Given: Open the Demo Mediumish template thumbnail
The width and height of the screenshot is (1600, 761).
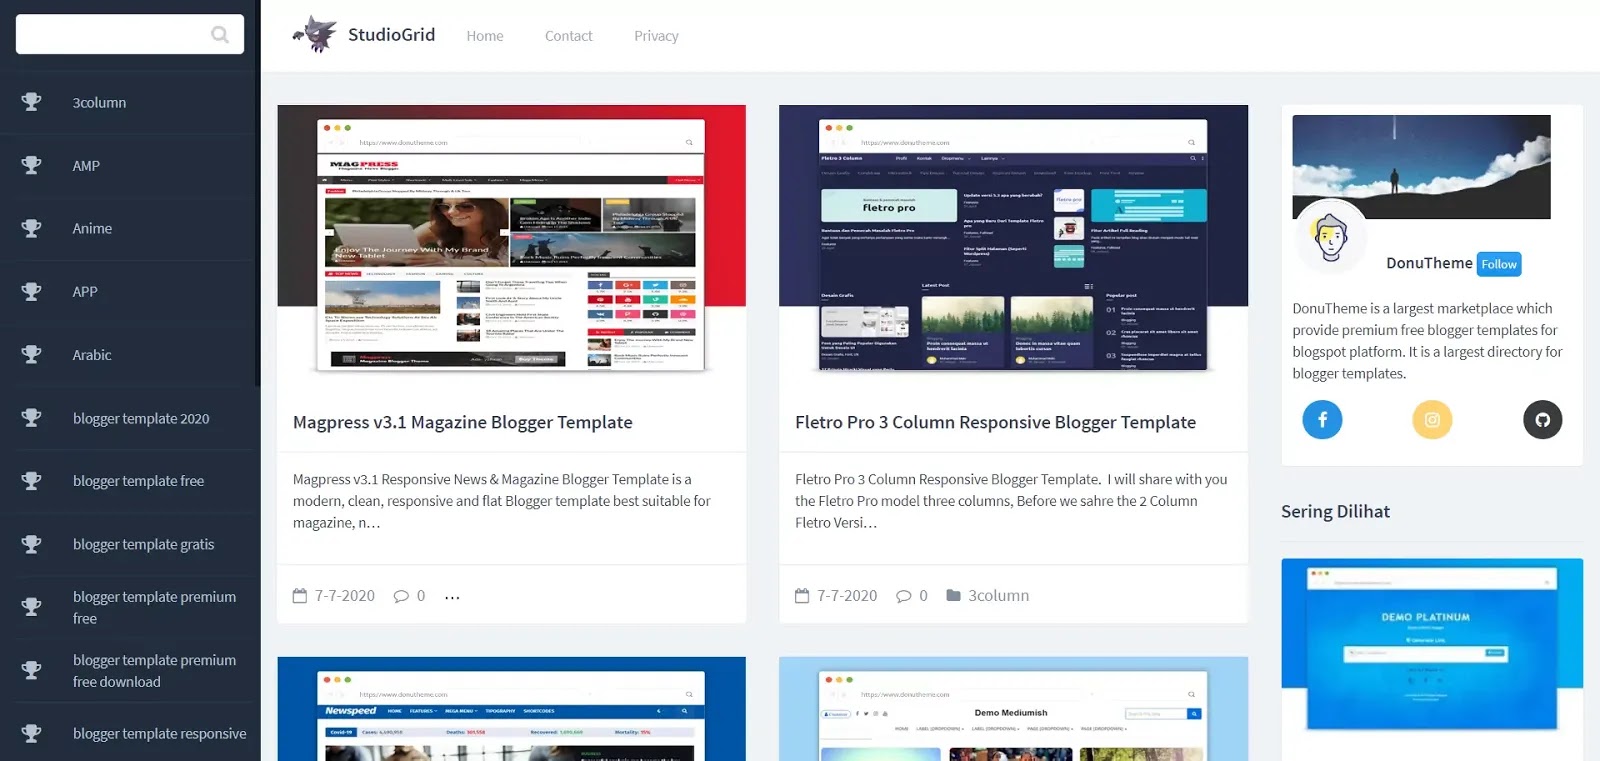Looking at the screenshot, I should point(1013,709).
